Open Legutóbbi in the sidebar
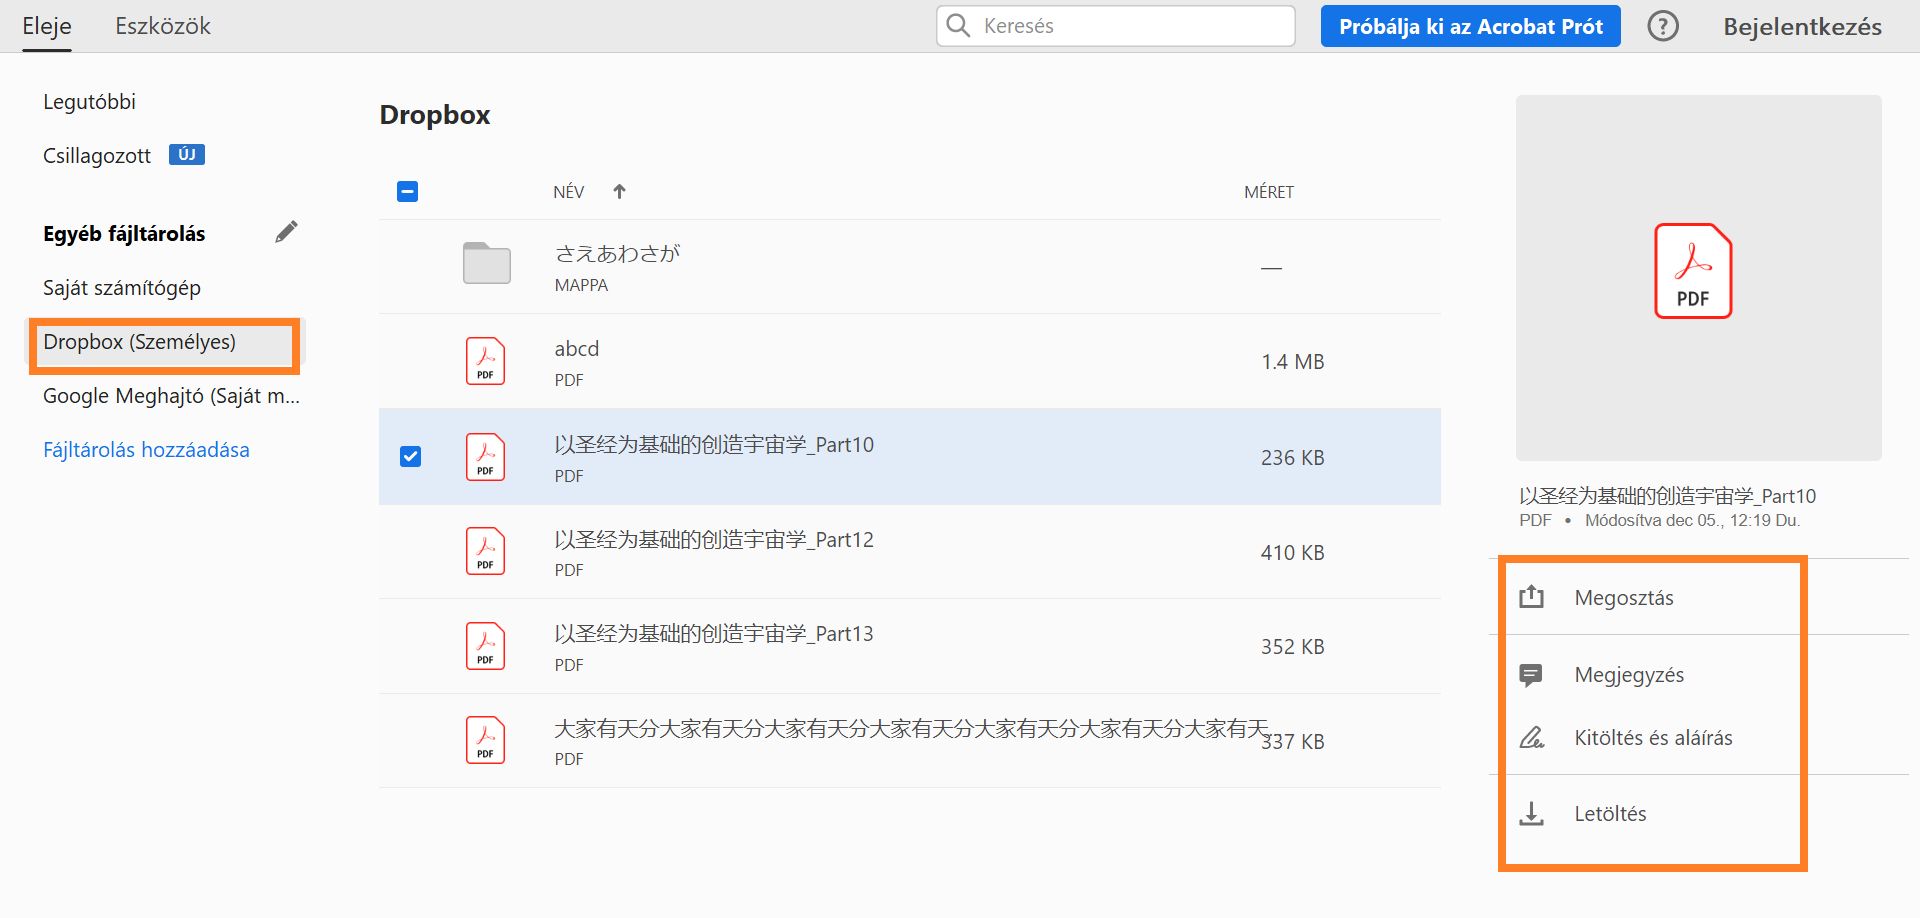1920x918 pixels. [89, 102]
